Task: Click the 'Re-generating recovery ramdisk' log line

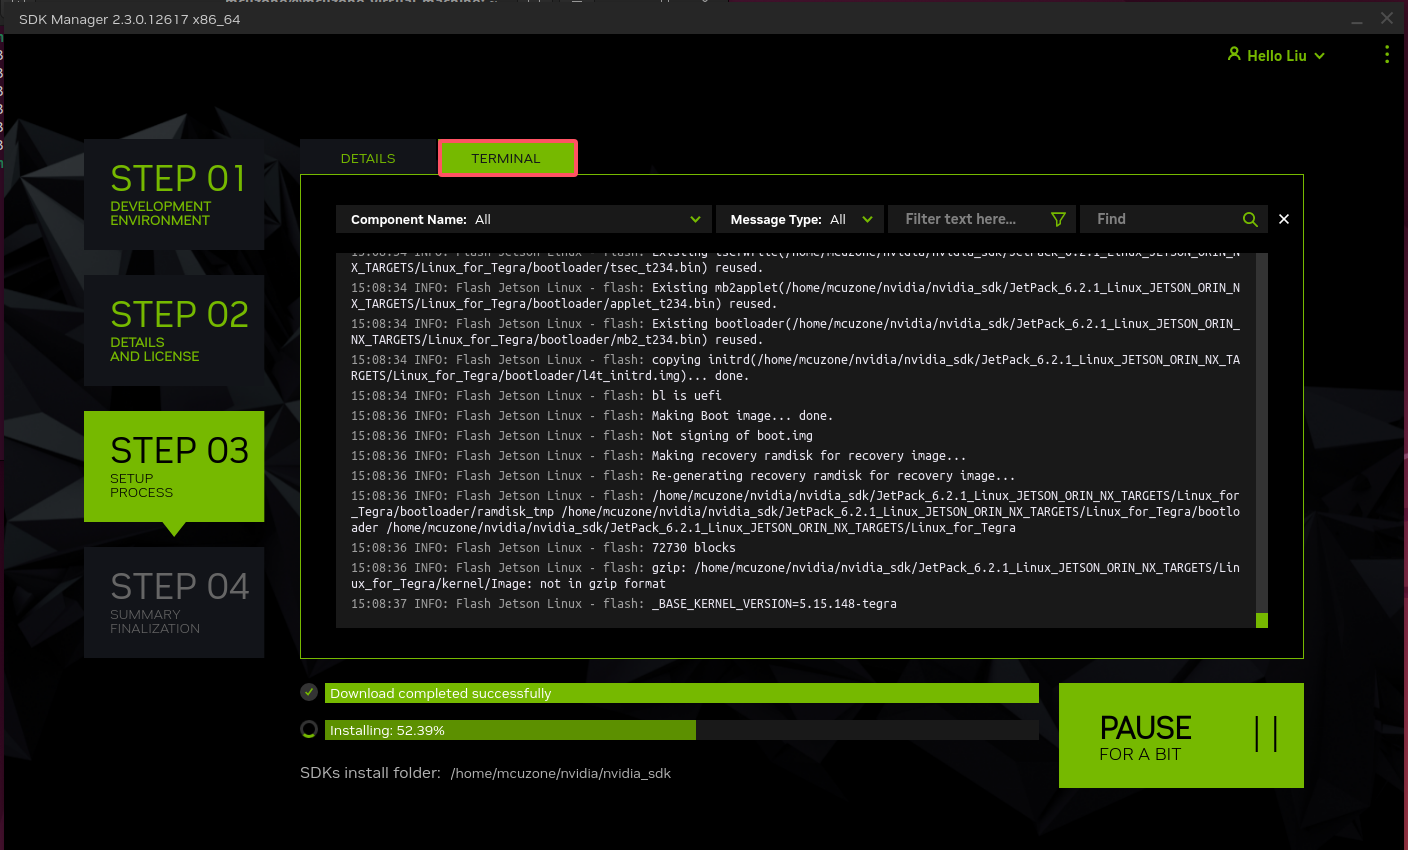Action: tap(683, 476)
